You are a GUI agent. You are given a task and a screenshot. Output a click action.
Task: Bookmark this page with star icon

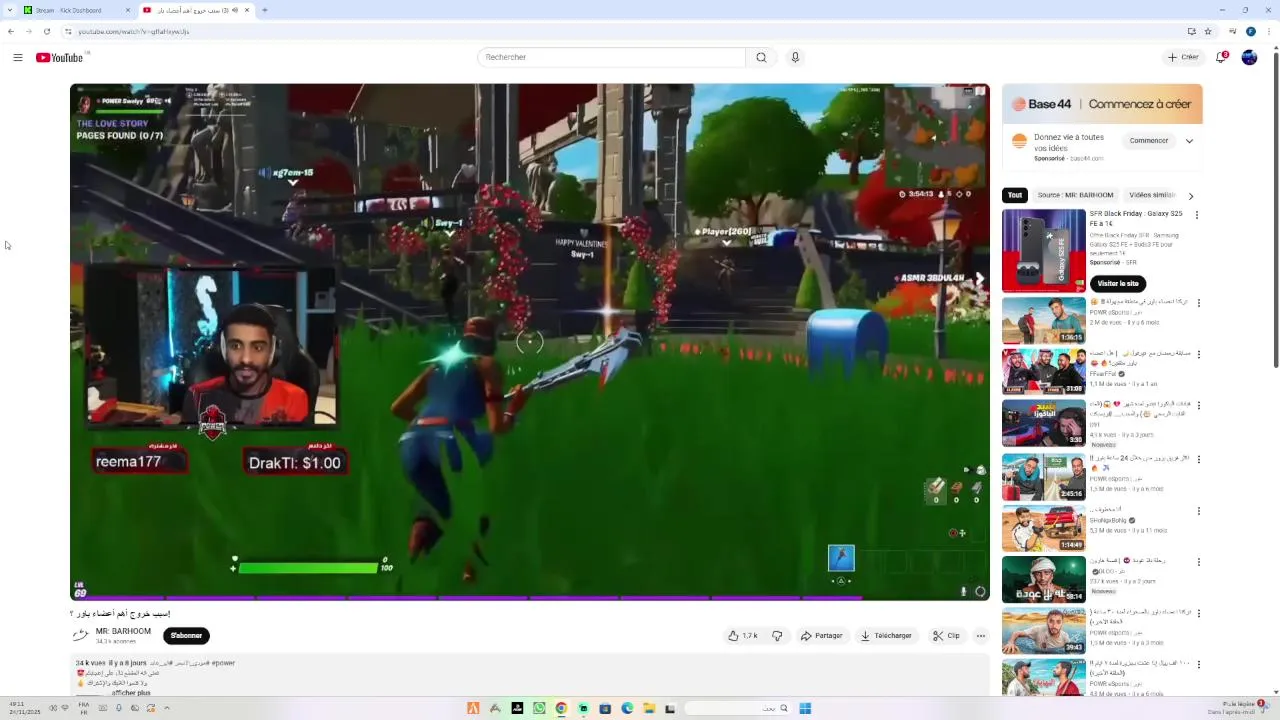(x=1208, y=31)
